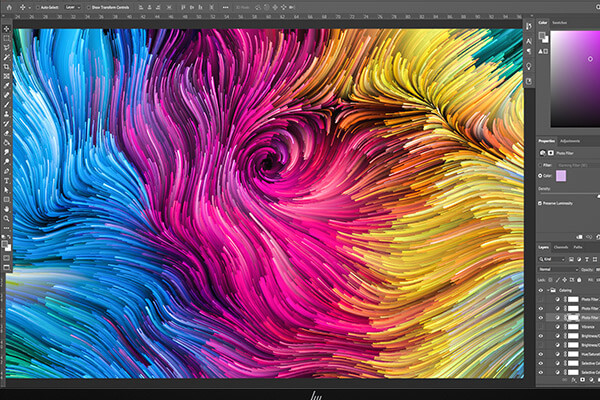Select the Paint Bucket tool
Viewport: 600px width, 400px height.
[x=7, y=142]
